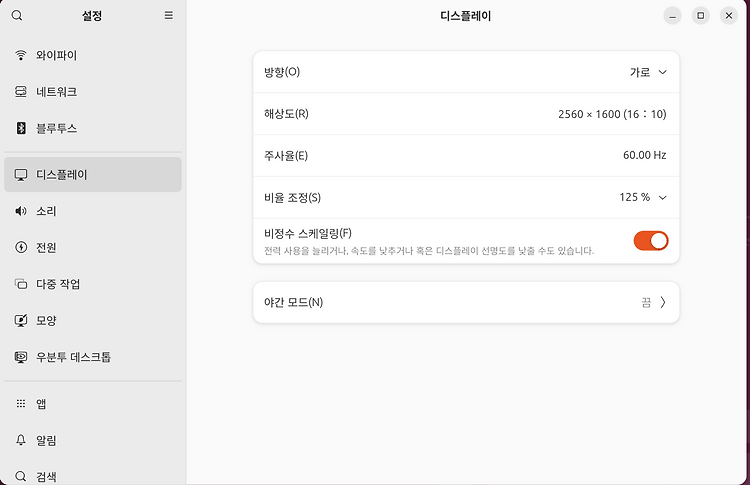Click the speaker icon beside 소리
The image size is (750, 485).
point(21,211)
